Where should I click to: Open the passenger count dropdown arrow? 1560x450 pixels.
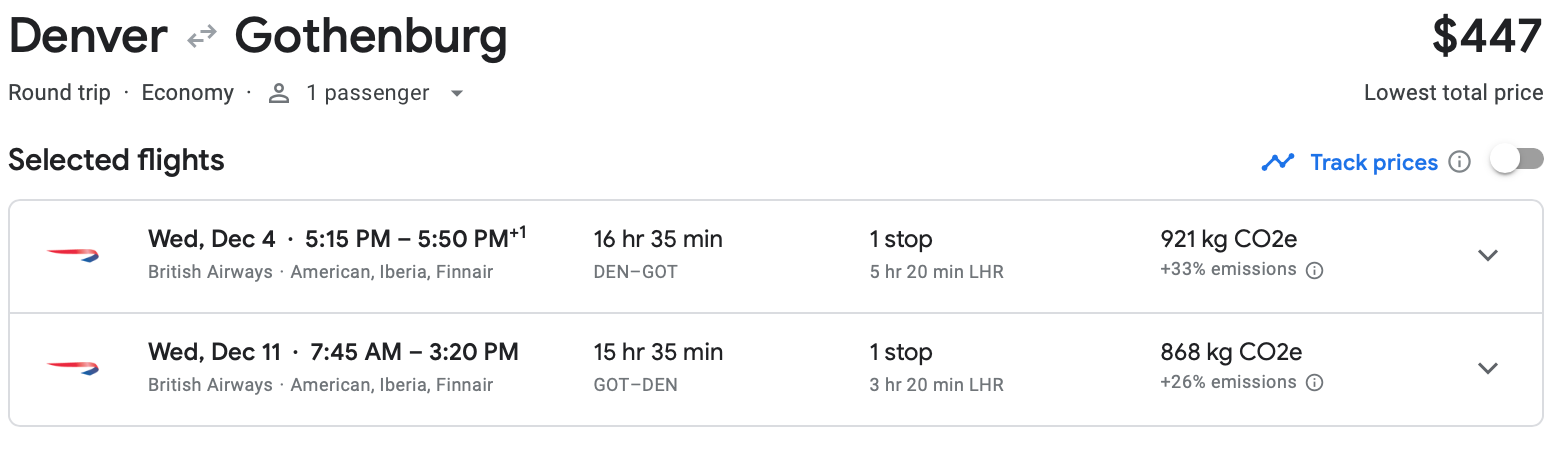coord(457,94)
